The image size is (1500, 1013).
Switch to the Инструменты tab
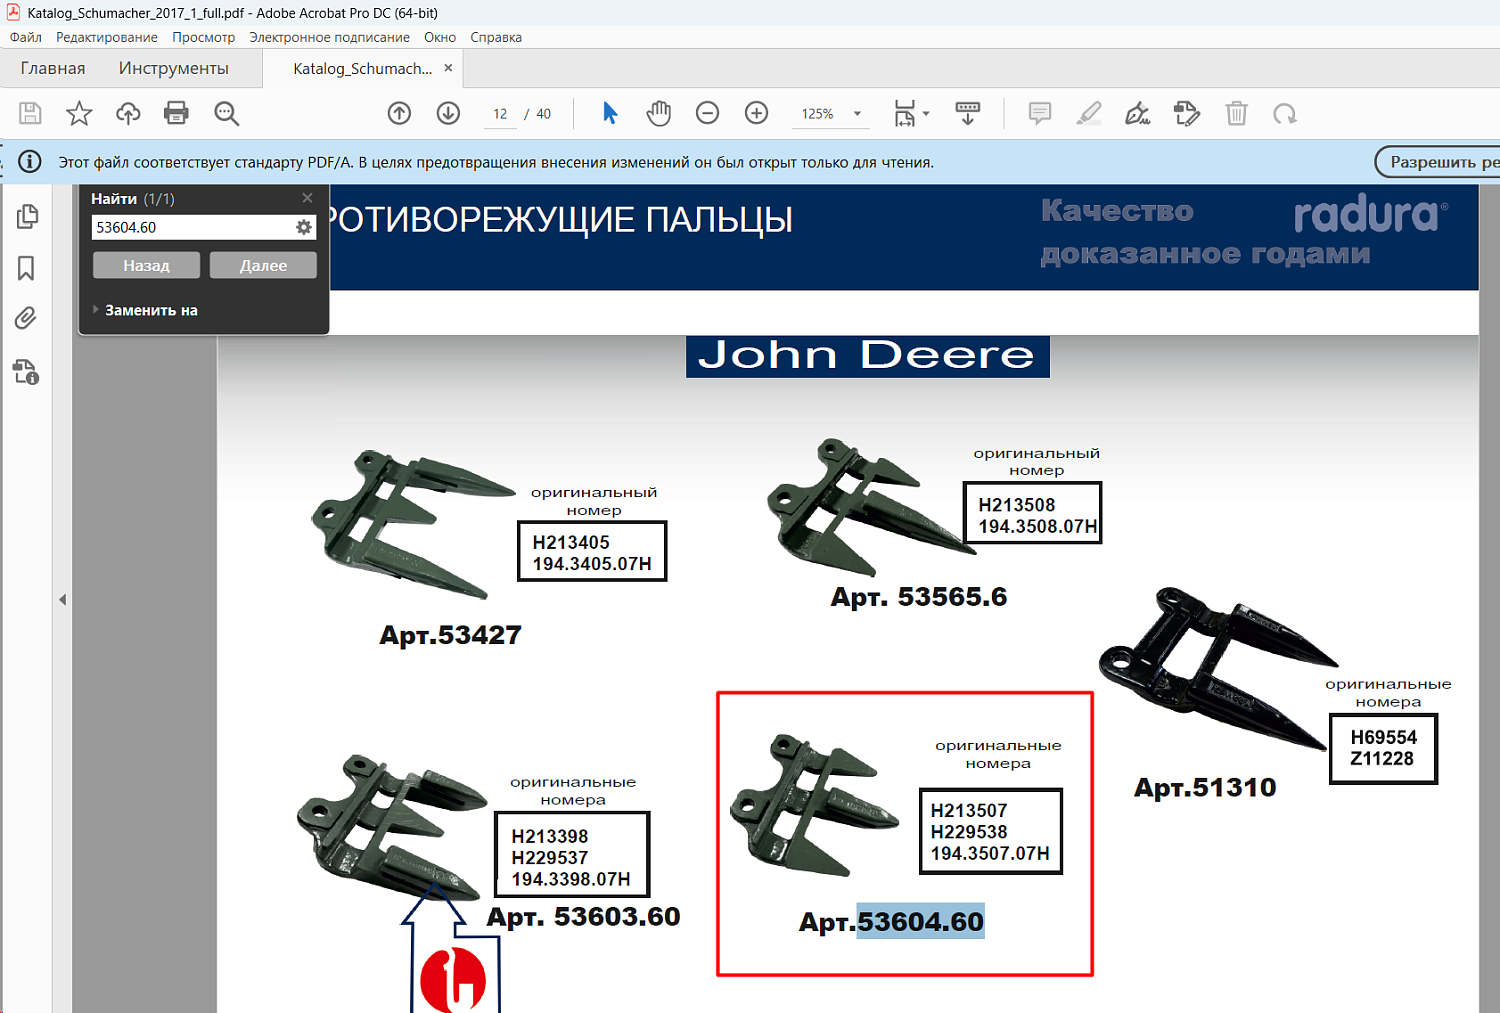point(174,68)
